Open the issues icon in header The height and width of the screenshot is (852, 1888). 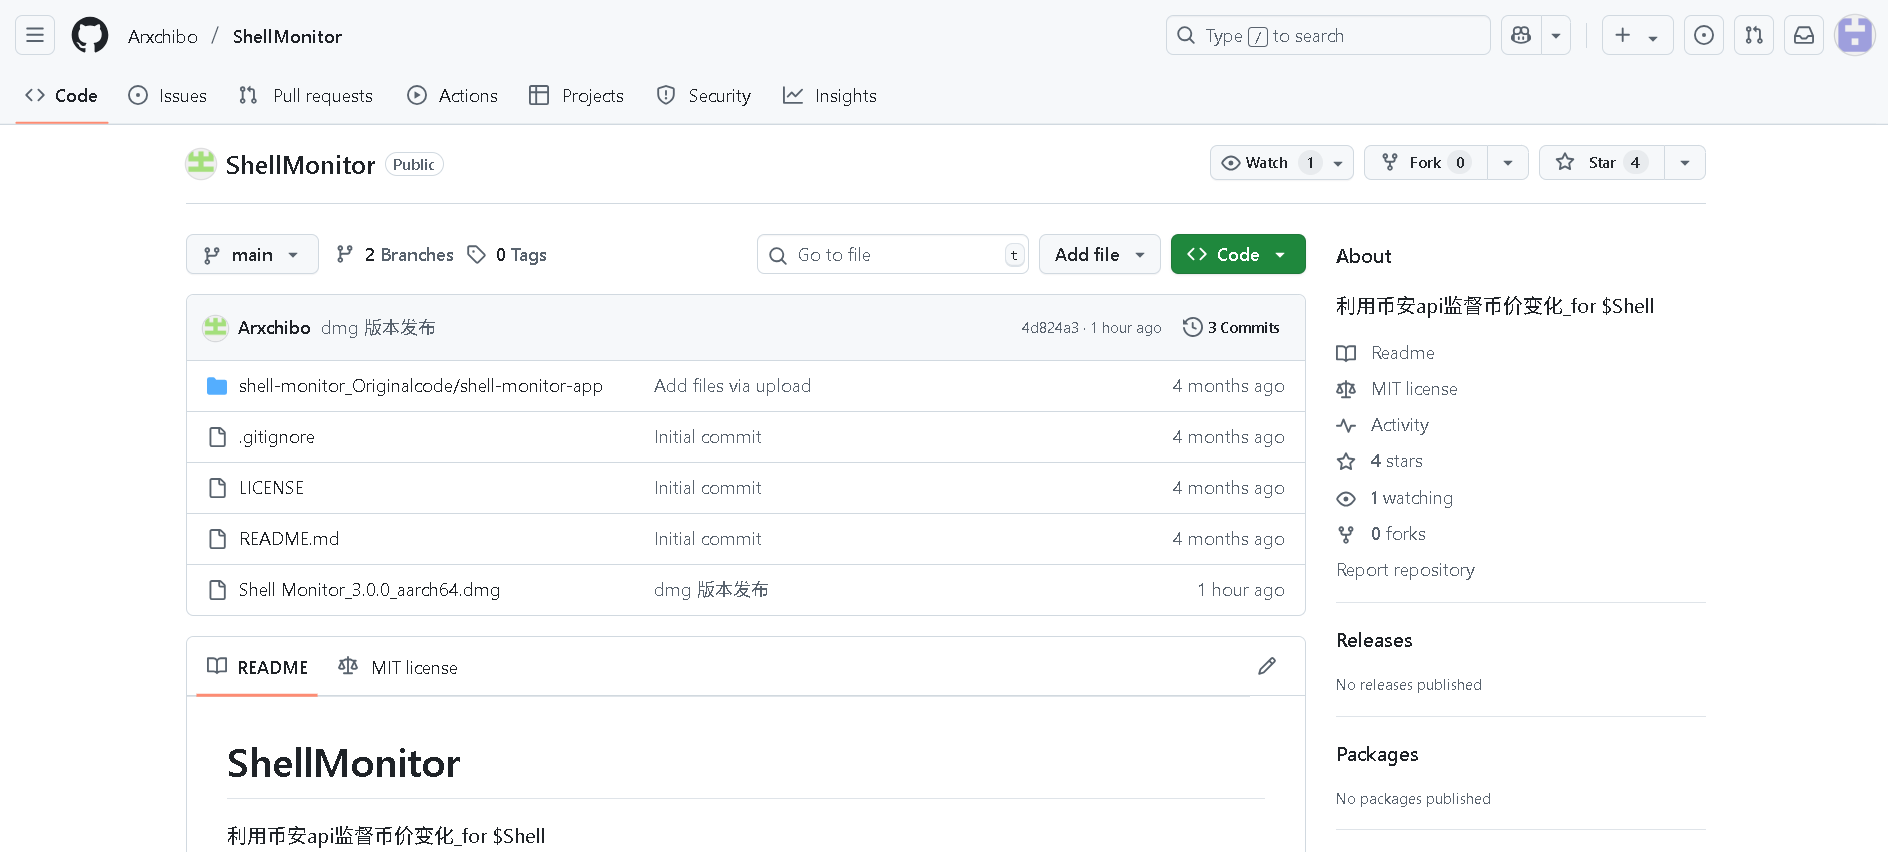point(1704,36)
